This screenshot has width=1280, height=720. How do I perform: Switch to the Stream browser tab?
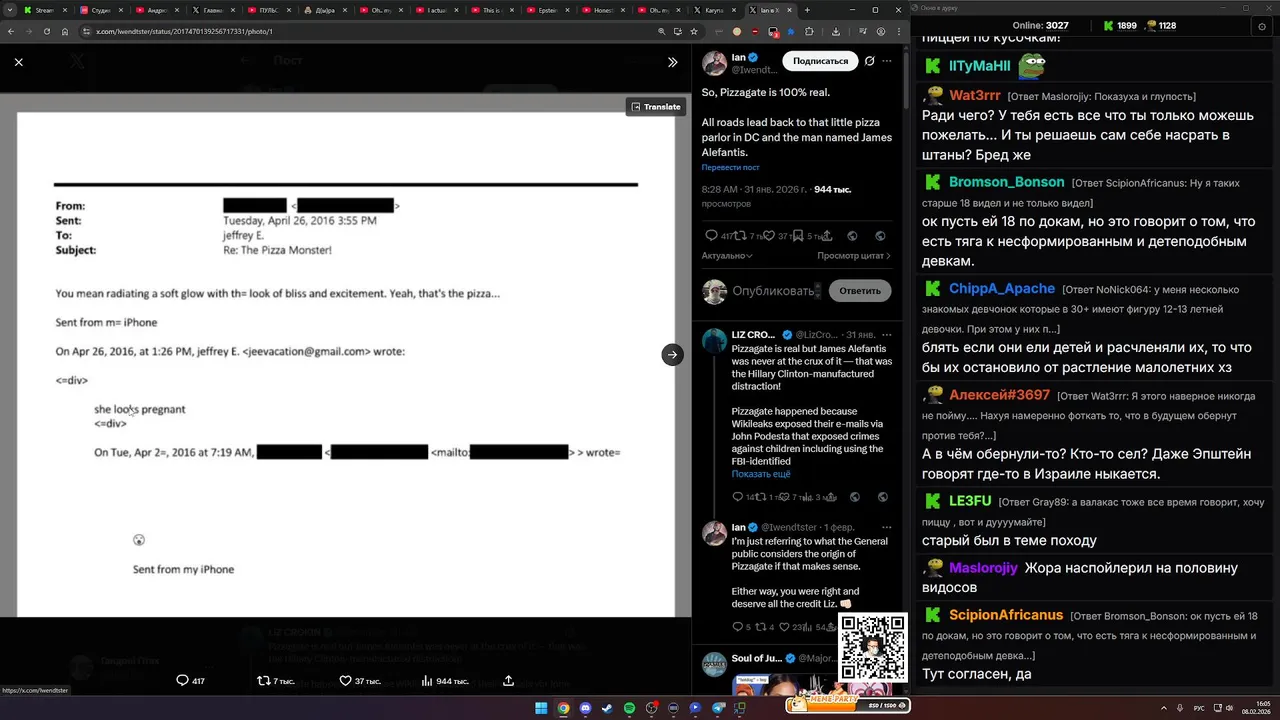[x=46, y=10]
